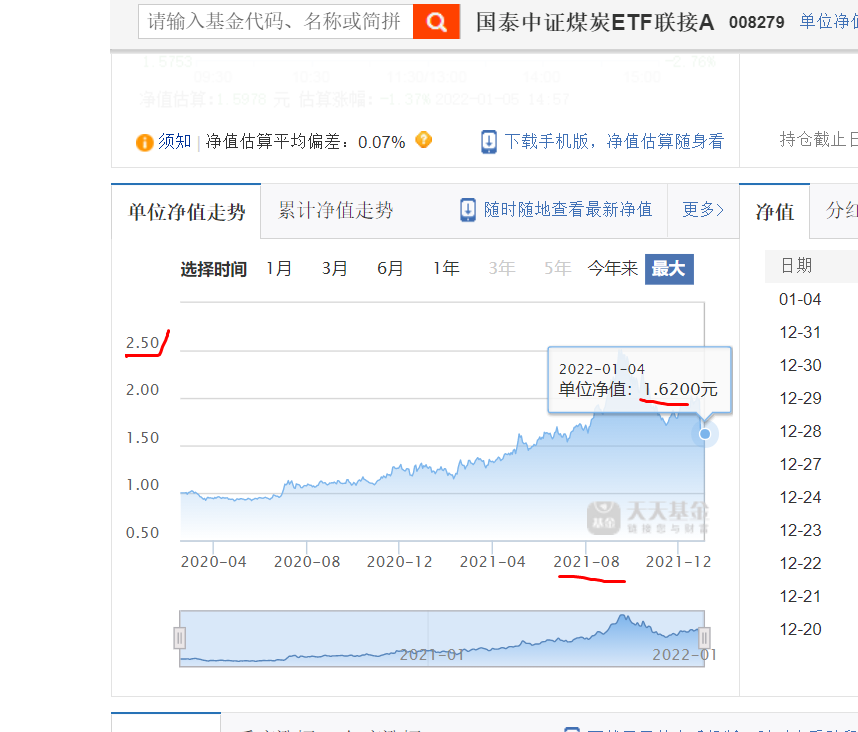Open the 单位净值 link next to fund code
This screenshot has width=858, height=732.
click(828, 21)
